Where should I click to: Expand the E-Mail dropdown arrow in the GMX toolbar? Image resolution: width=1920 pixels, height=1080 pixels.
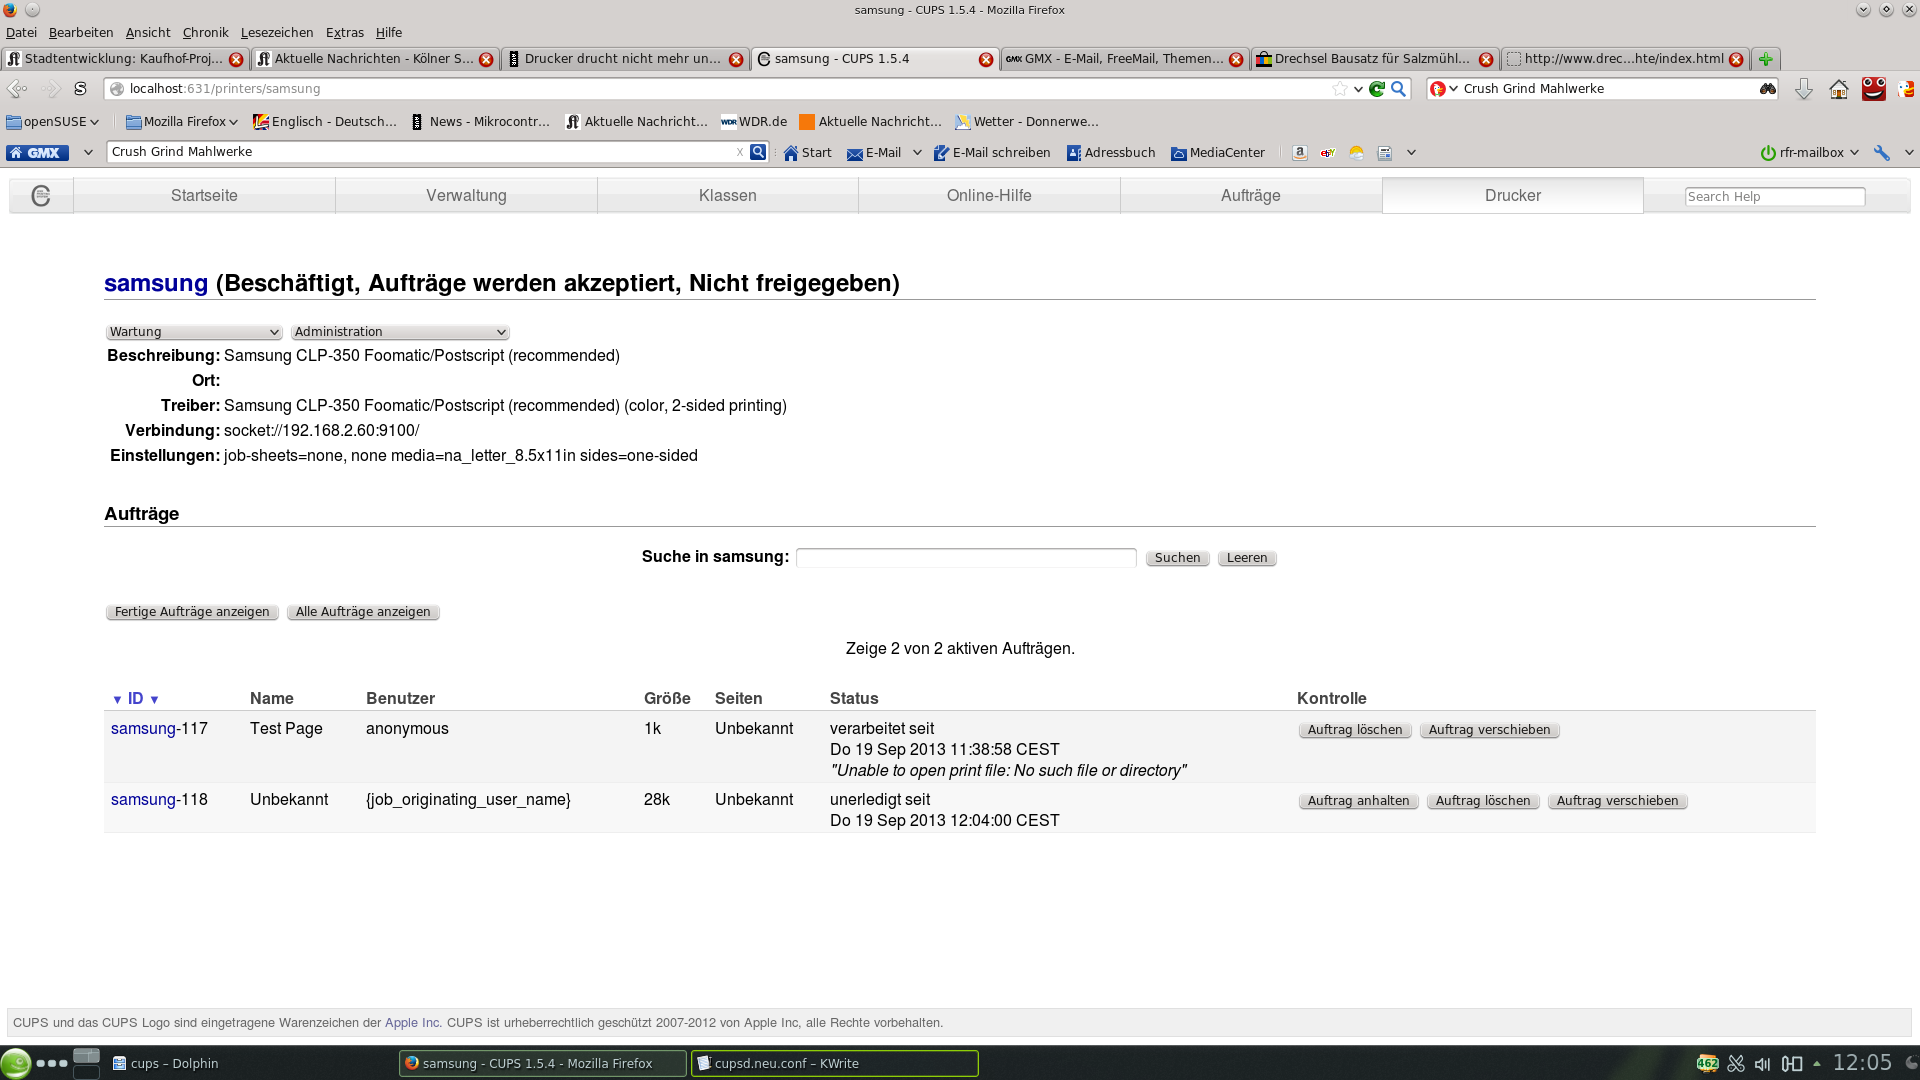coord(917,153)
